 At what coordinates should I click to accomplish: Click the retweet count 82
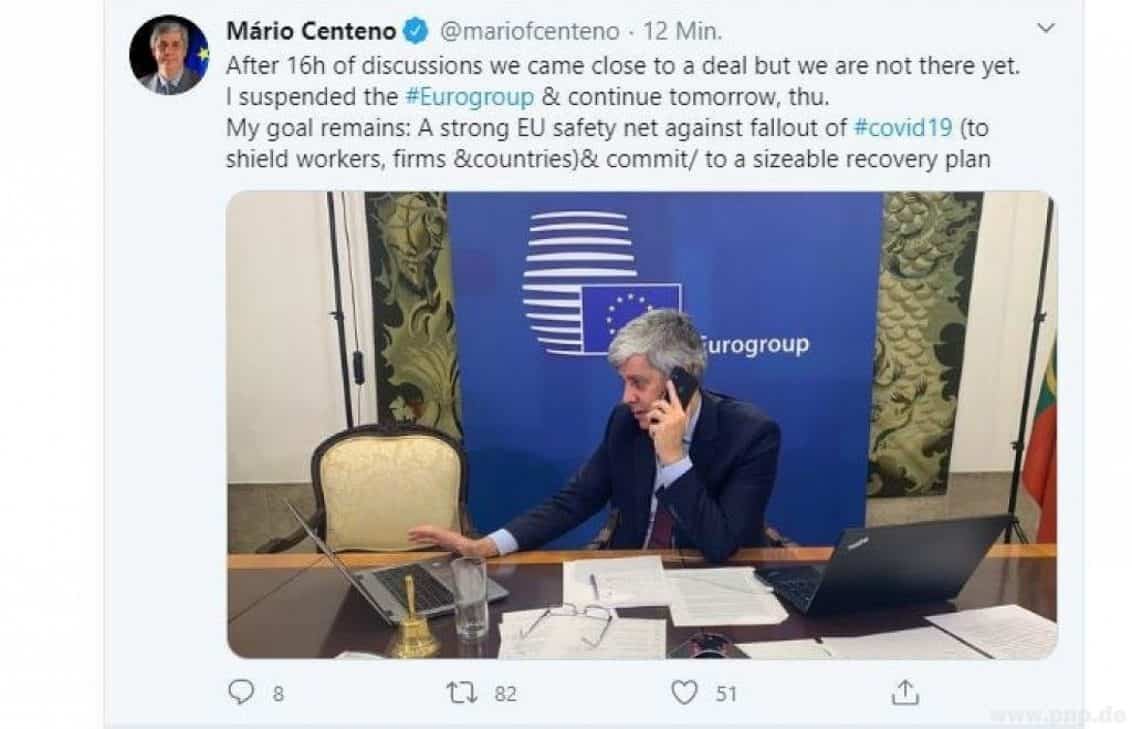[x=505, y=694]
